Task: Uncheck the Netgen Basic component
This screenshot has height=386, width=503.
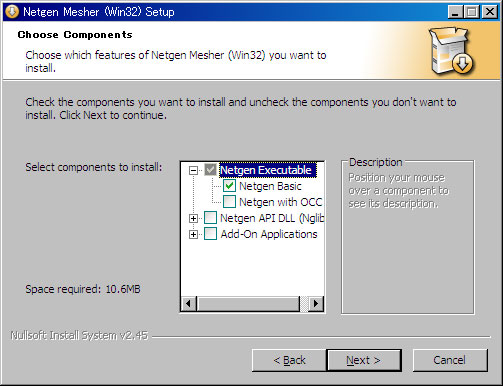Action: (229, 186)
